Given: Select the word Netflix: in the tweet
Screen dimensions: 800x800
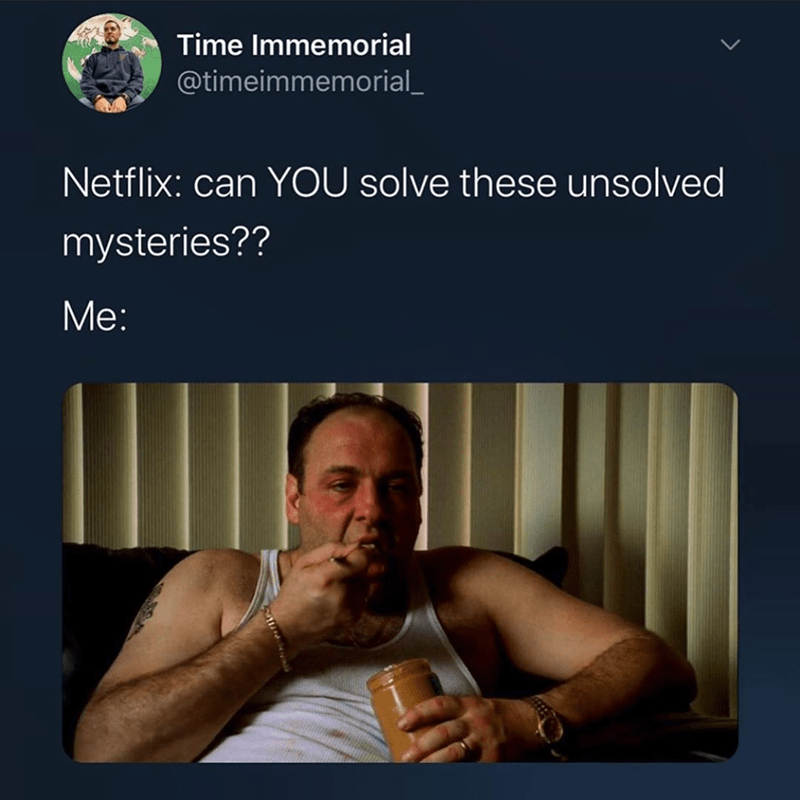Looking at the screenshot, I should point(122,183).
